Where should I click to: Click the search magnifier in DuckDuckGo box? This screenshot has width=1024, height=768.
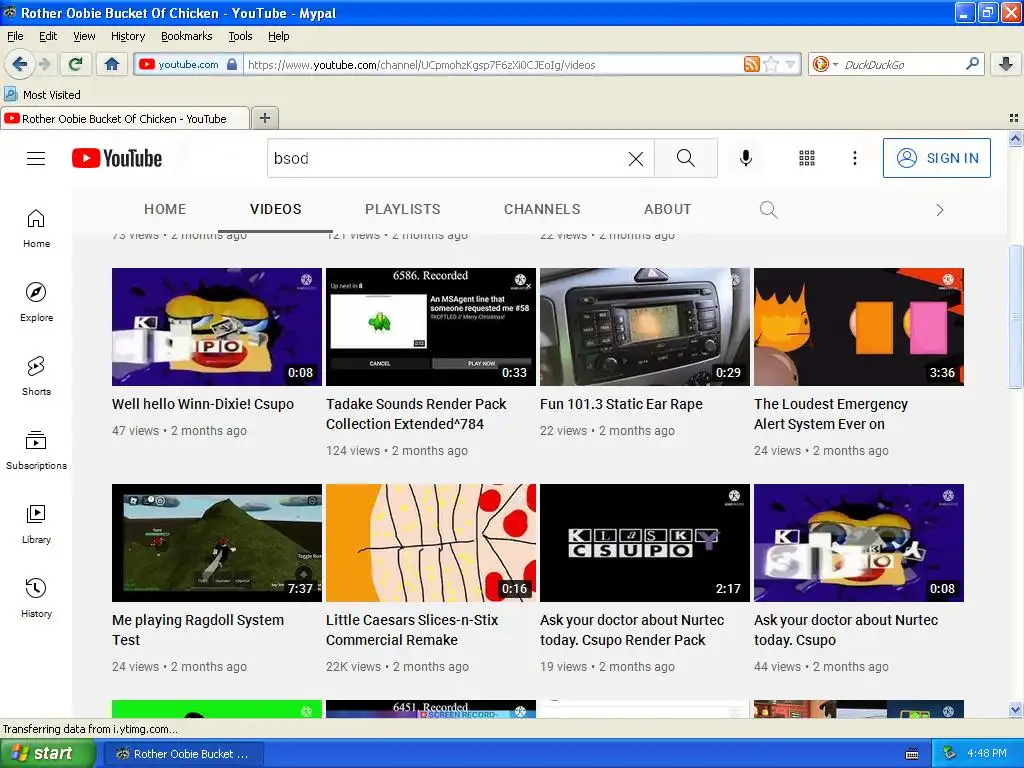click(972, 64)
